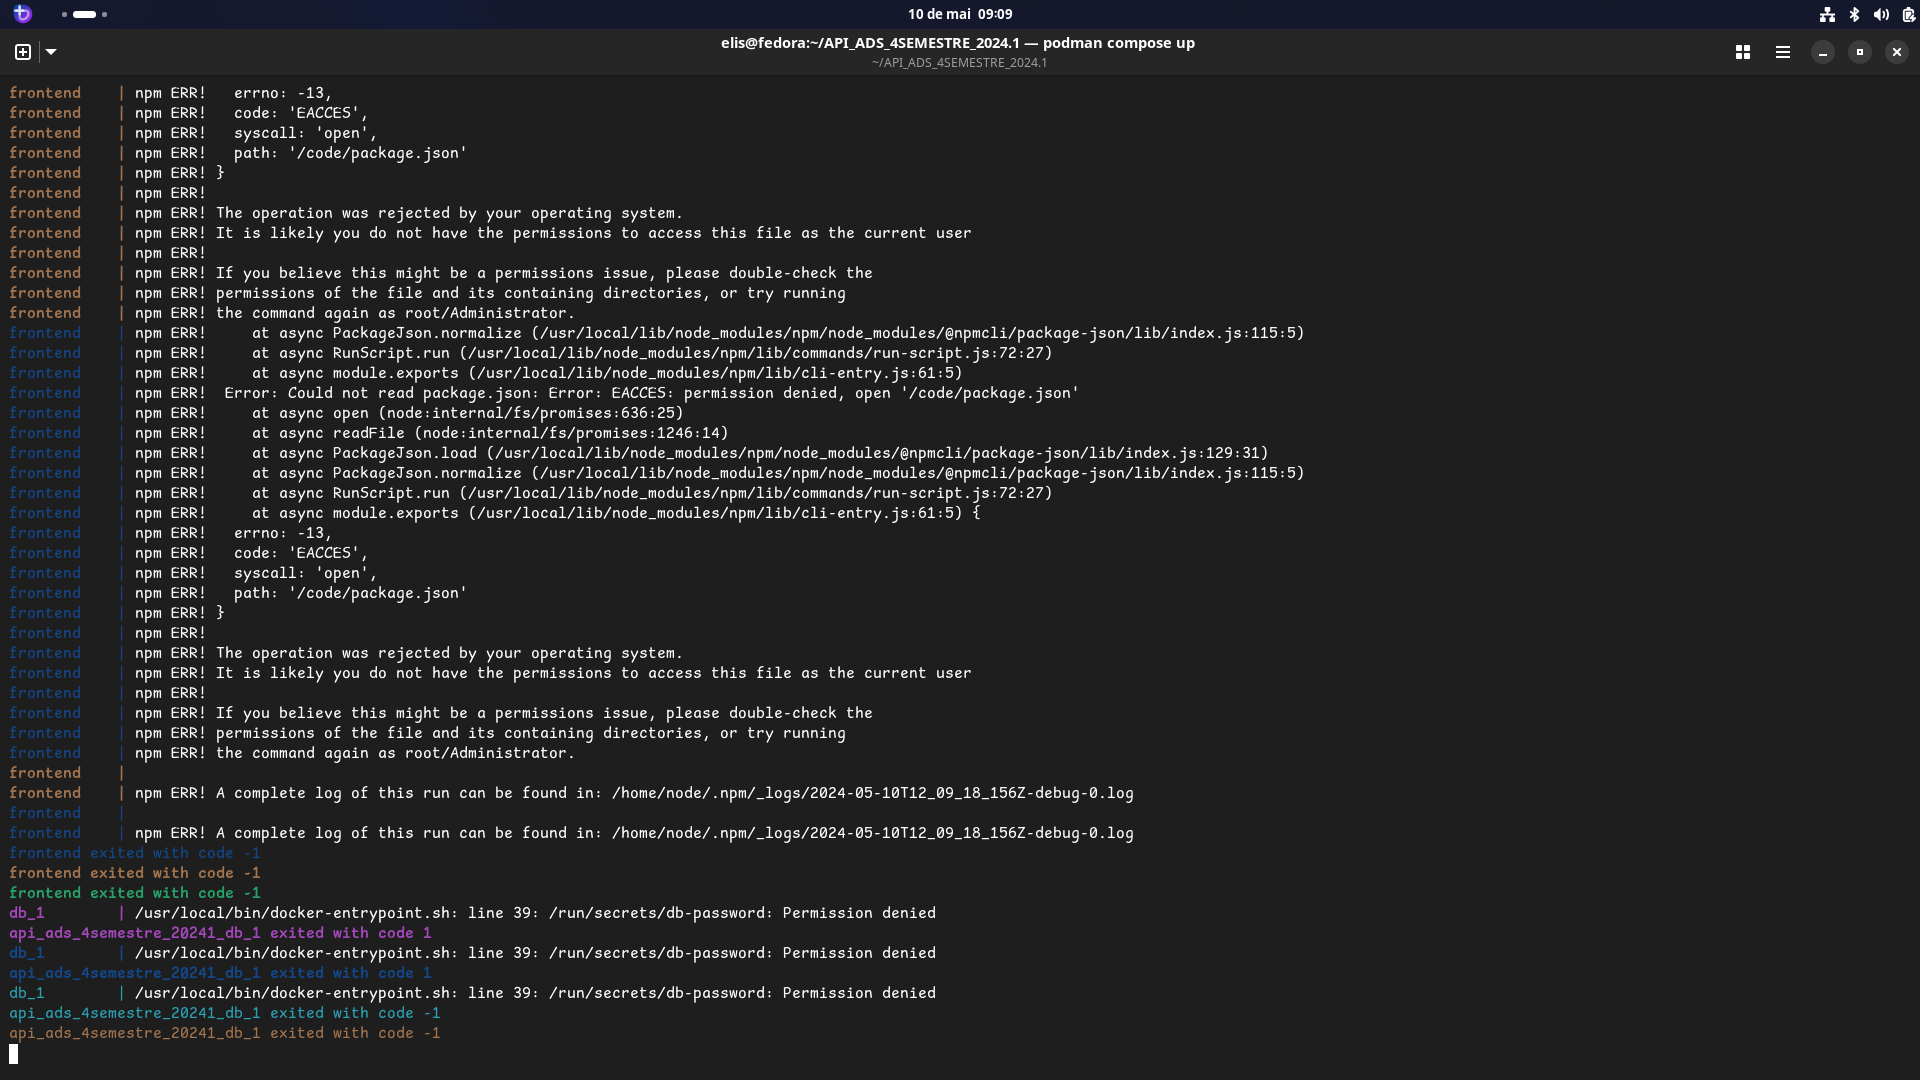
Task: Switch to the last workspace dot
Action: point(105,14)
